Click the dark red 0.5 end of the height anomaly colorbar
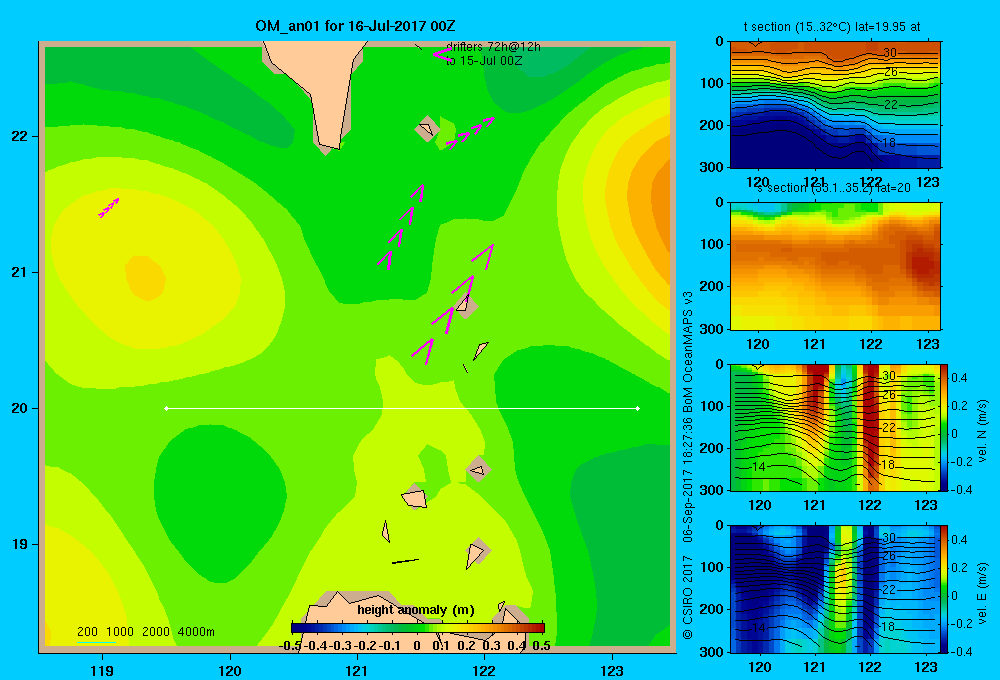The width and height of the screenshot is (1000, 680). coord(539,628)
